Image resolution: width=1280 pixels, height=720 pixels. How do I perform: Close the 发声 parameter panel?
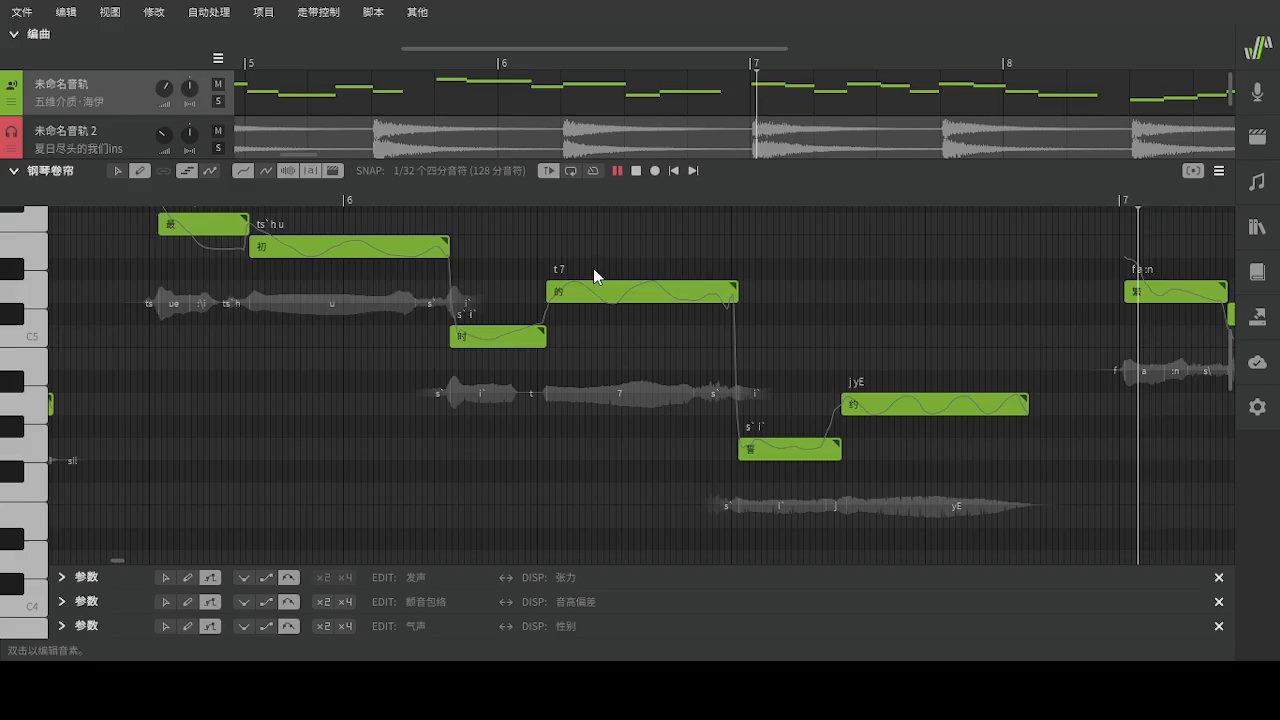1219,578
